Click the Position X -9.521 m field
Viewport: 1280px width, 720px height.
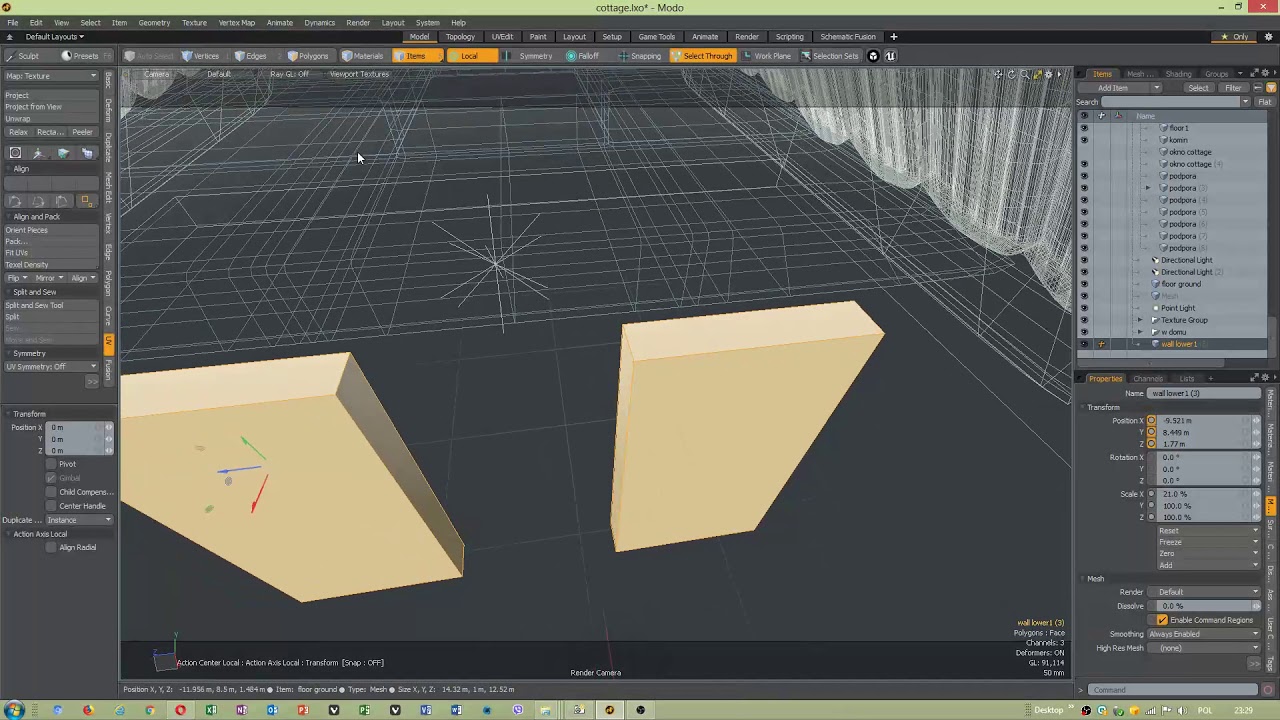click(1203, 421)
